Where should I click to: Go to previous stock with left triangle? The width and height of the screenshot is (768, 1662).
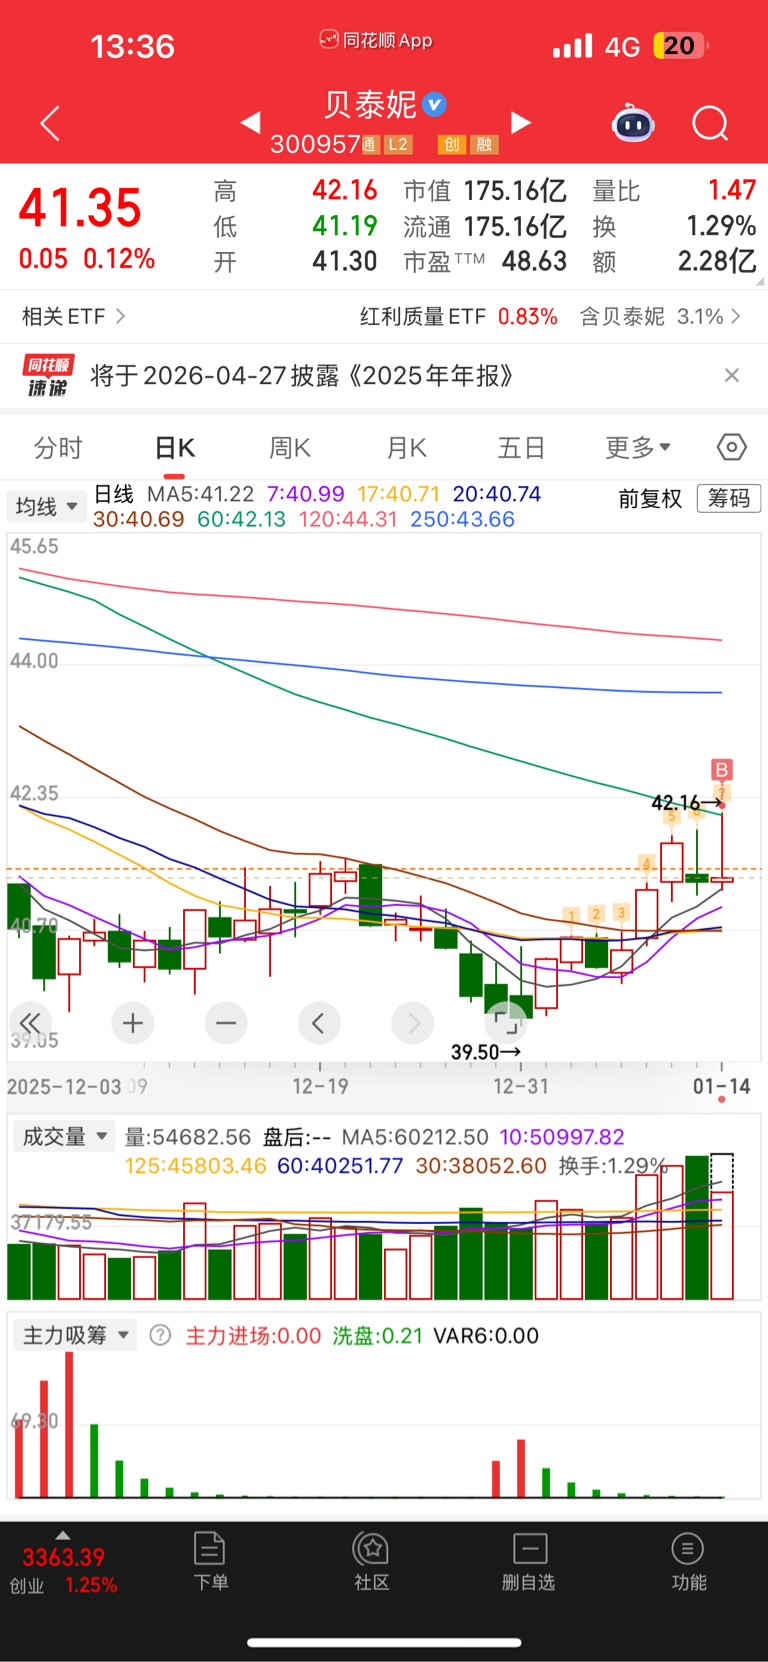click(x=251, y=122)
